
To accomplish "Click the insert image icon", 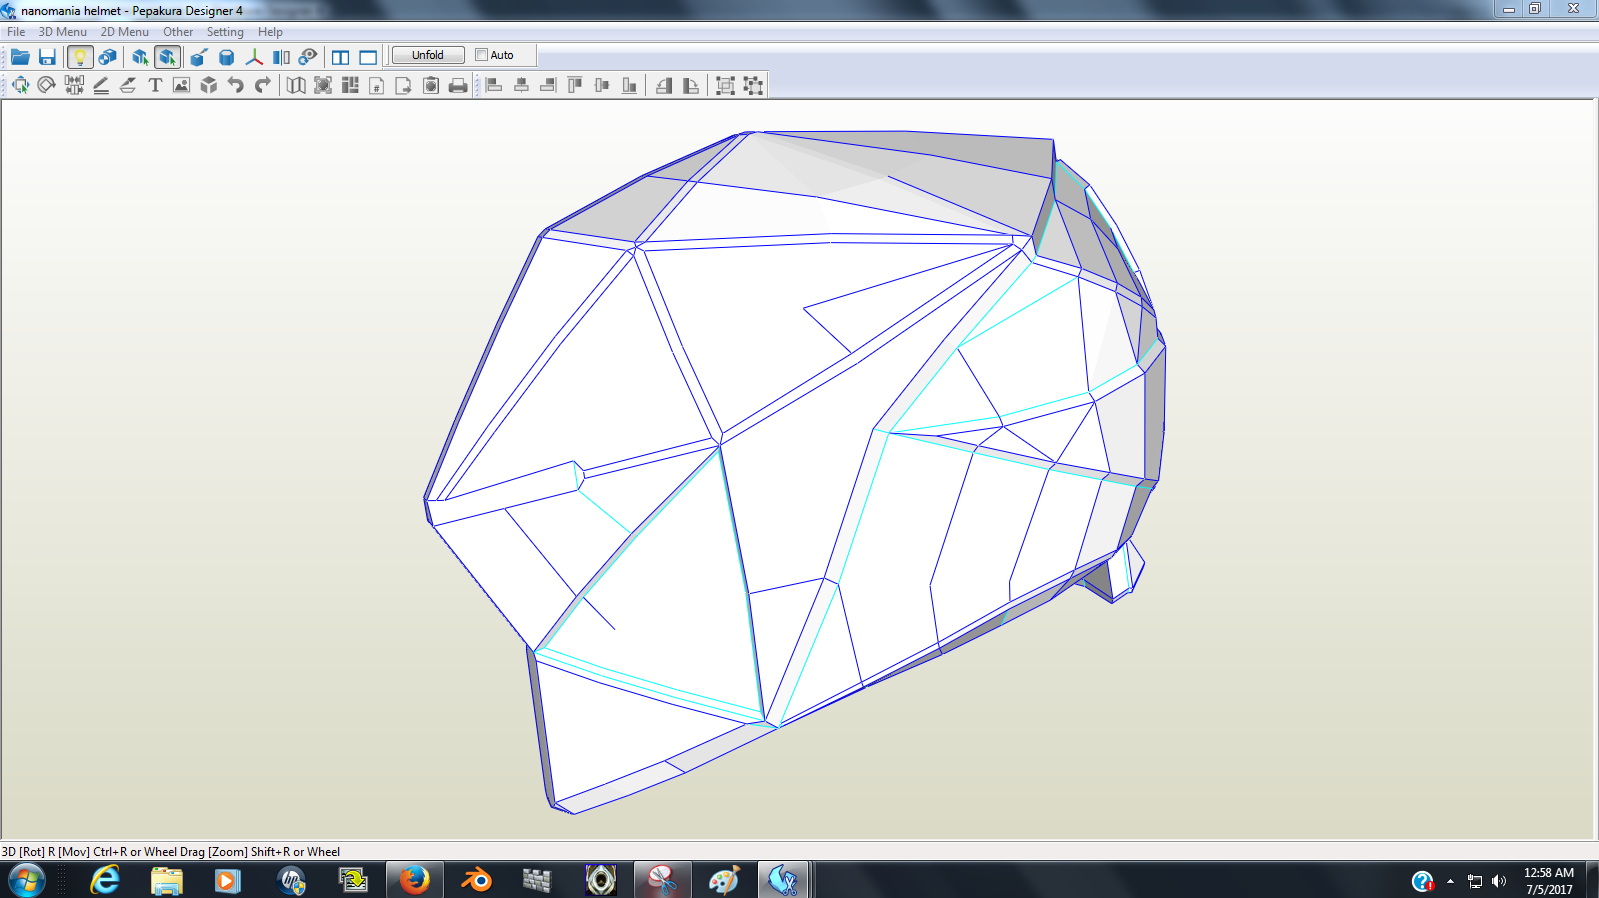I will pyautogui.click(x=181, y=85).
